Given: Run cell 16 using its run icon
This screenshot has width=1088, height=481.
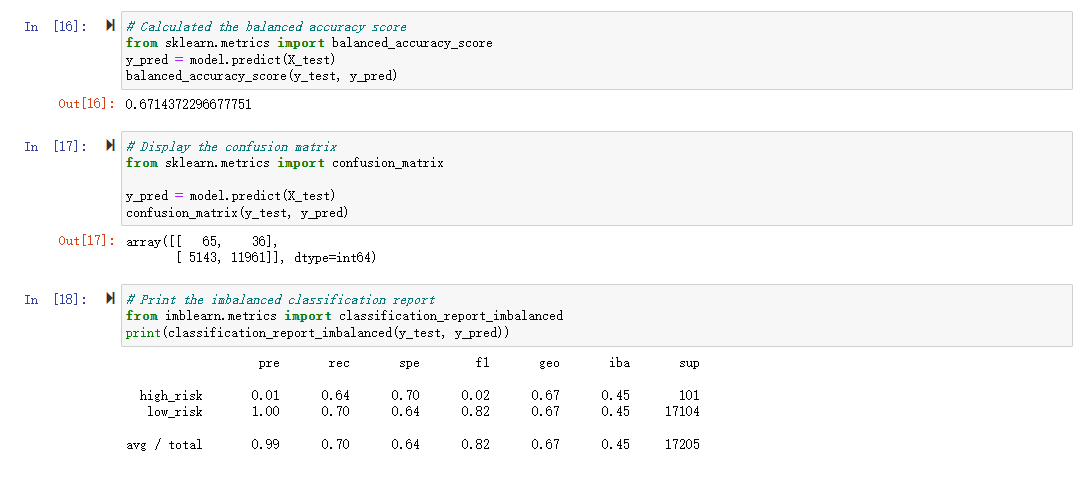Looking at the screenshot, I should tap(110, 26).
